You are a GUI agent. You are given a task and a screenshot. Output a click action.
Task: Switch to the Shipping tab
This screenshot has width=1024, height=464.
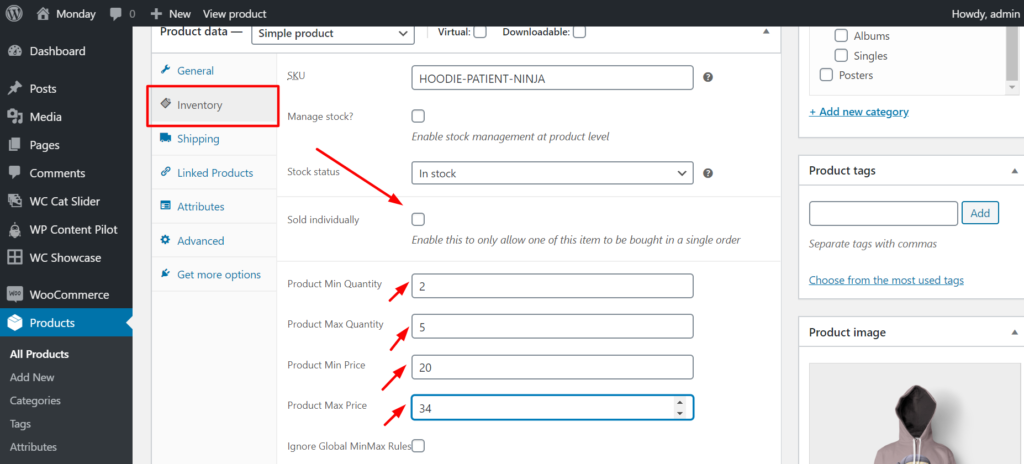coord(198,139)
